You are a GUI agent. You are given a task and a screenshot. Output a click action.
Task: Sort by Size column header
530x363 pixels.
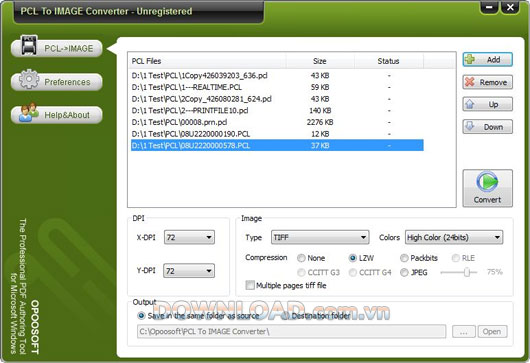[x=320, y=61]
